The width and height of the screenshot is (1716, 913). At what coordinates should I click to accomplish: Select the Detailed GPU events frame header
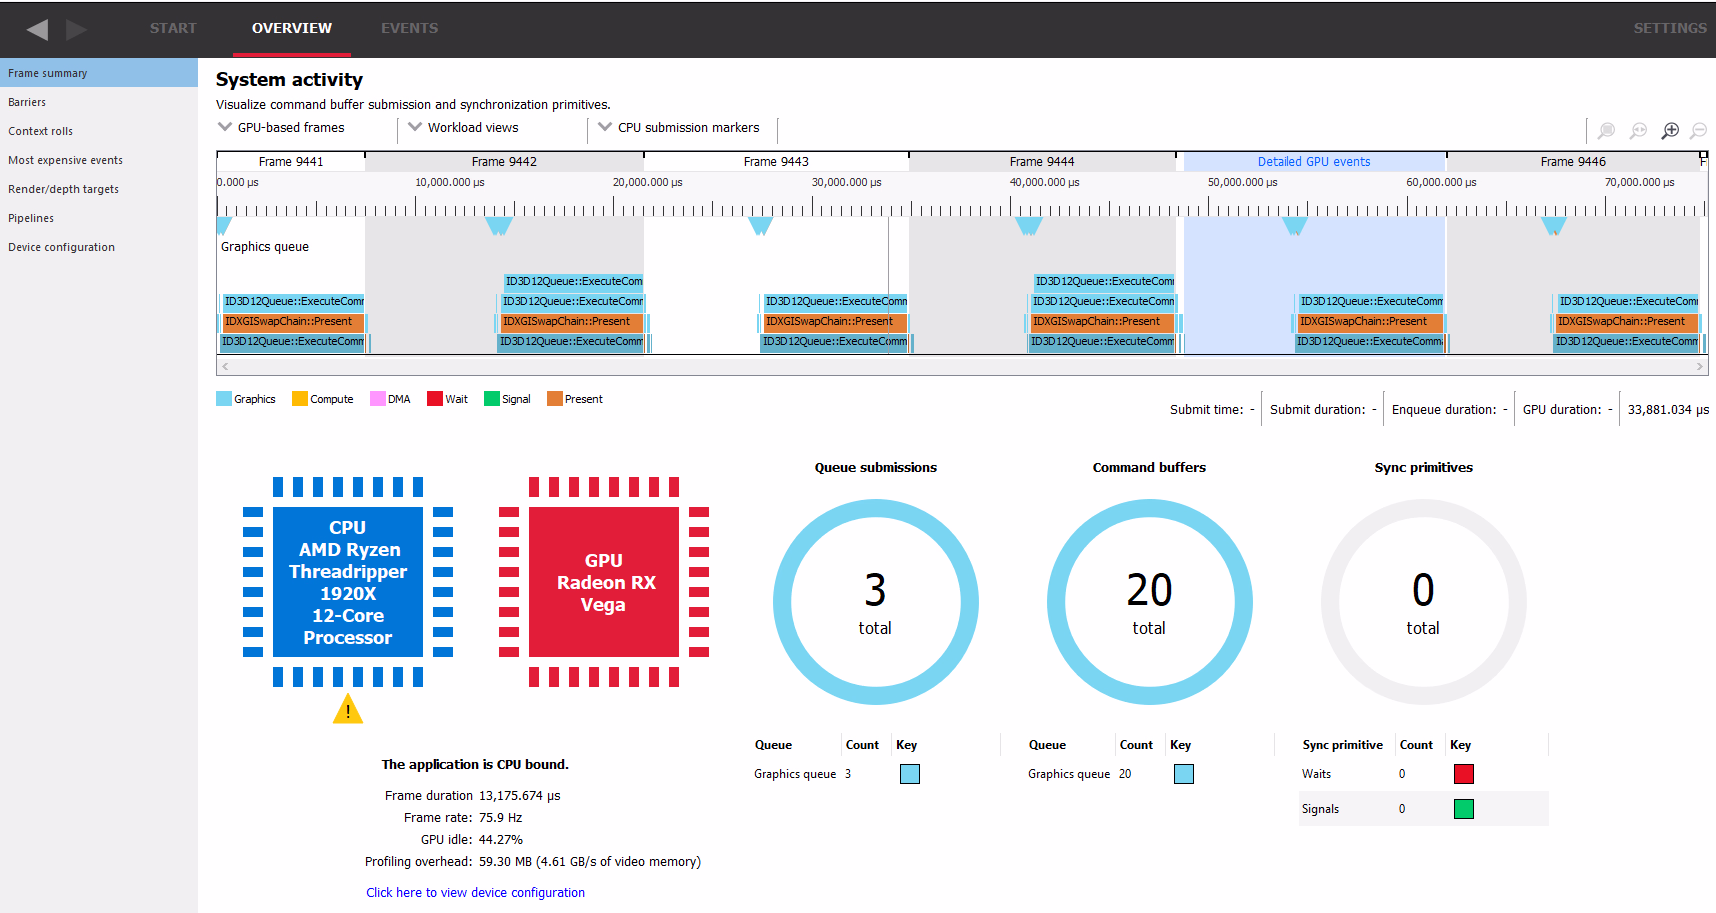coord(1313,162)
